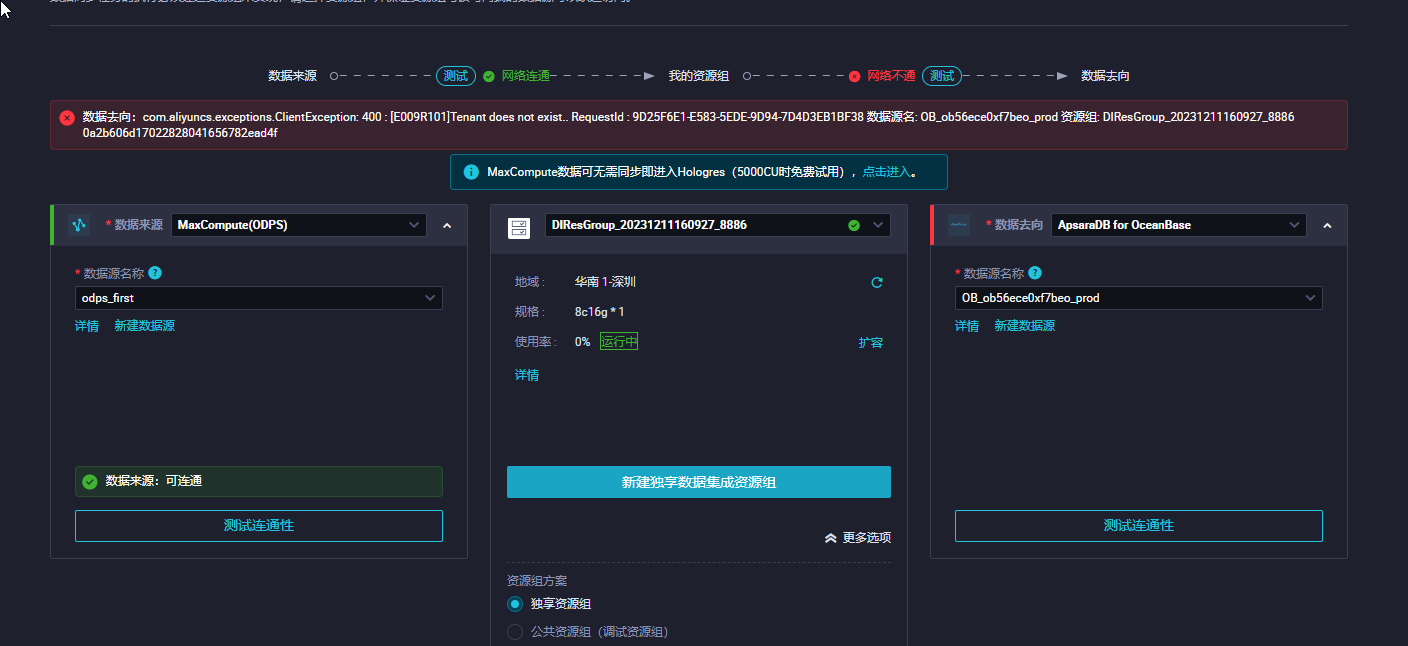
Task: Click the red cross icon next to 网络不通
Action: click(855, 76)
